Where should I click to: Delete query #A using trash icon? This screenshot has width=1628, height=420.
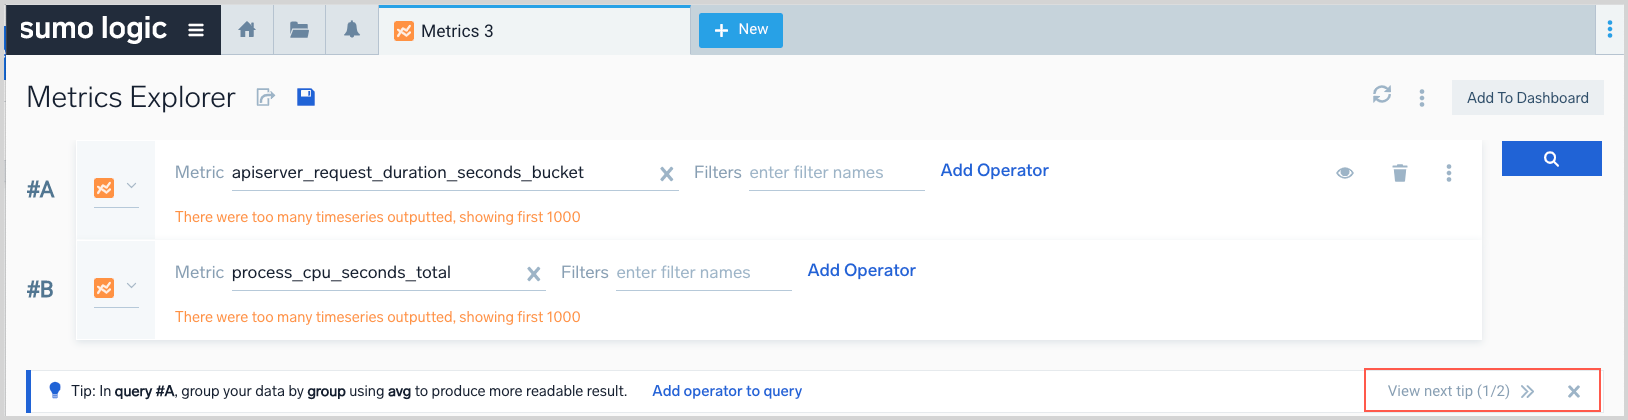click(1400, 173)
